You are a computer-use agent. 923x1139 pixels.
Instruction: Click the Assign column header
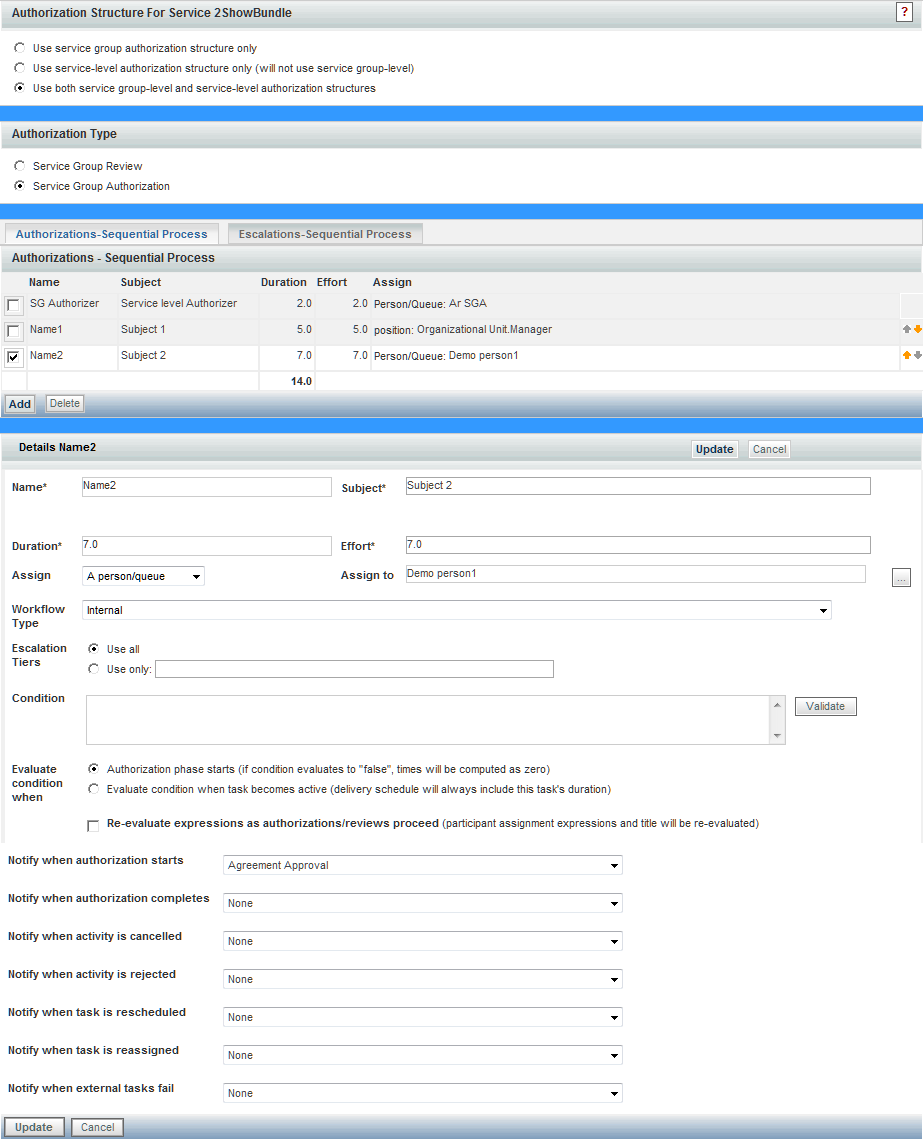coord(392,283)
